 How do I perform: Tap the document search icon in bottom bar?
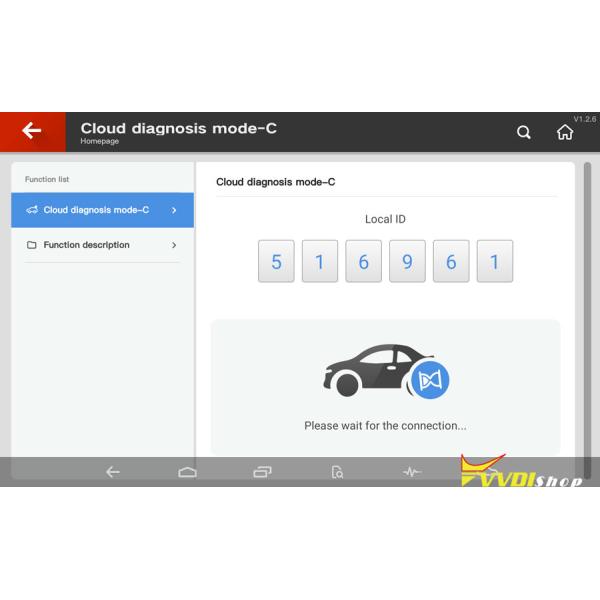[337, 472]
